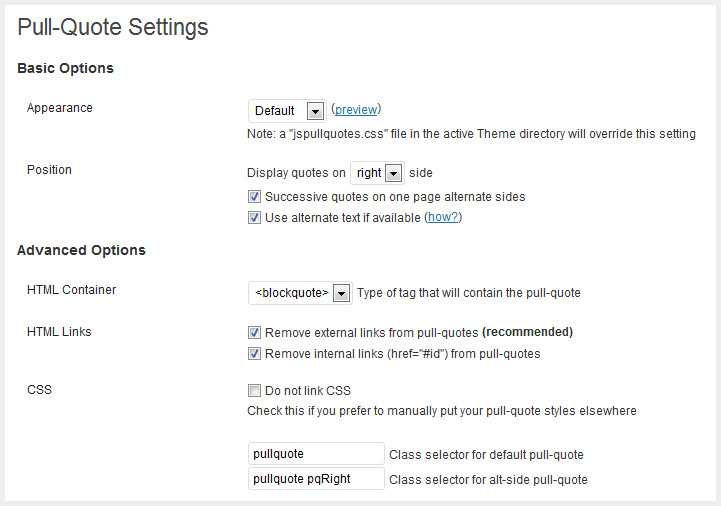Open the HTML Container blockquote dropdown

(299, 293)
